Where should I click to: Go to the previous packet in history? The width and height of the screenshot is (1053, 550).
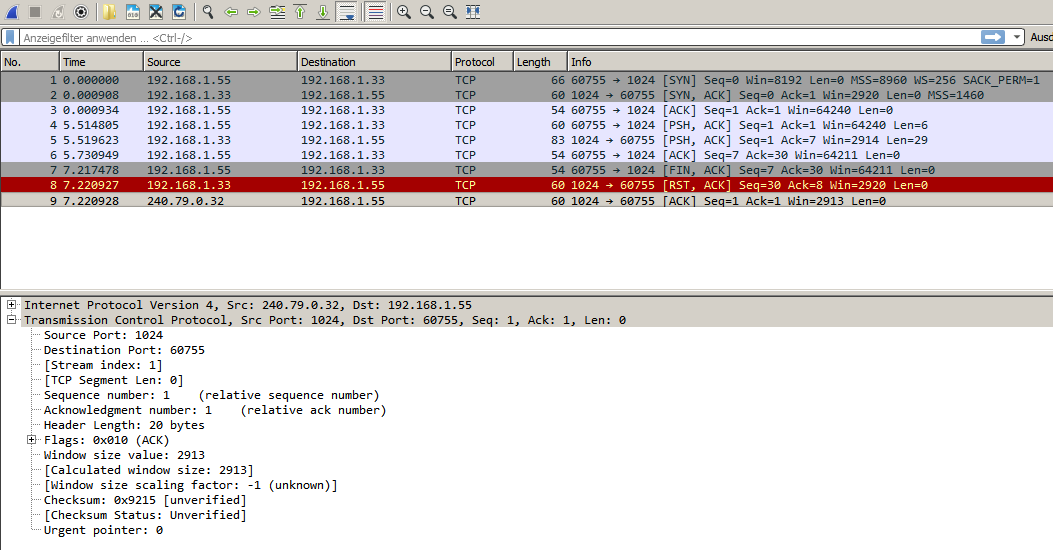pyautogui.click(x=231, y=12)
